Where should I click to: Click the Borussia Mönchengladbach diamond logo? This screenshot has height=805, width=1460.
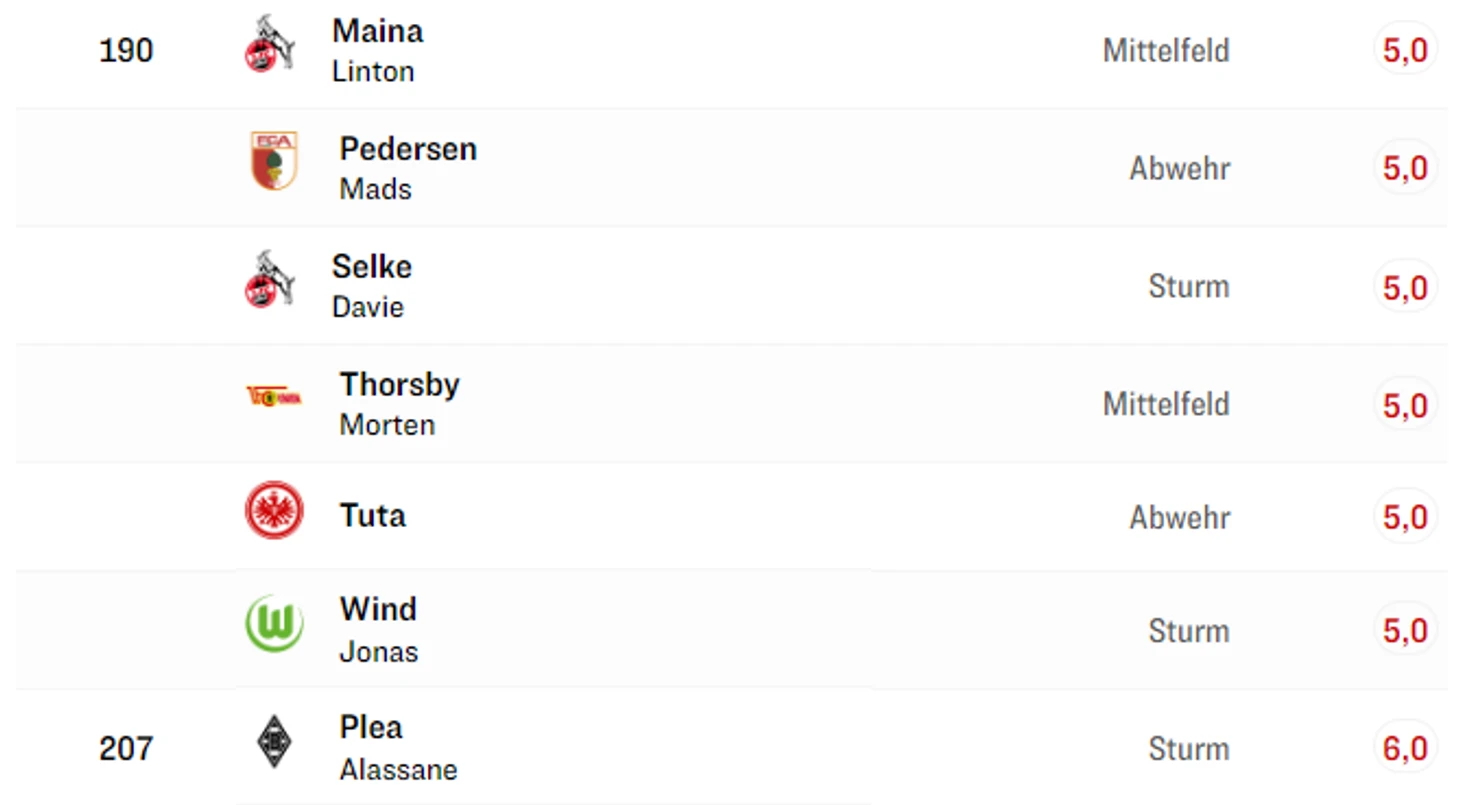274,742
